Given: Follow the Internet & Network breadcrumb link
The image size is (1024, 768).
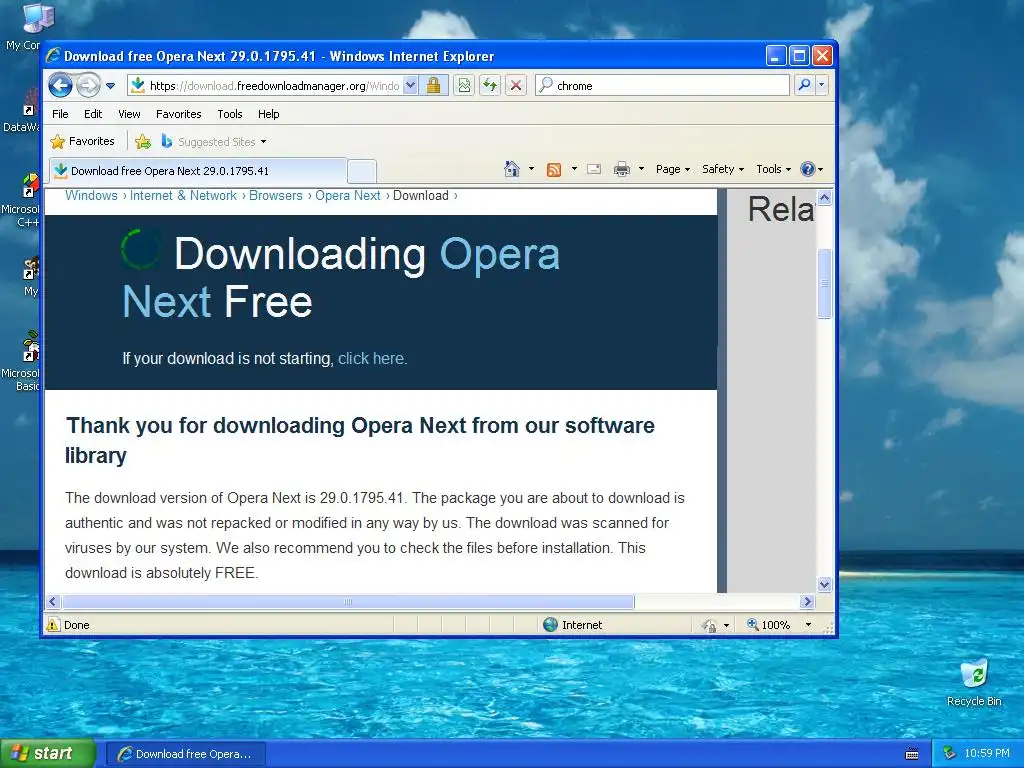Looking at the screenshot, I should pos(183,195).
